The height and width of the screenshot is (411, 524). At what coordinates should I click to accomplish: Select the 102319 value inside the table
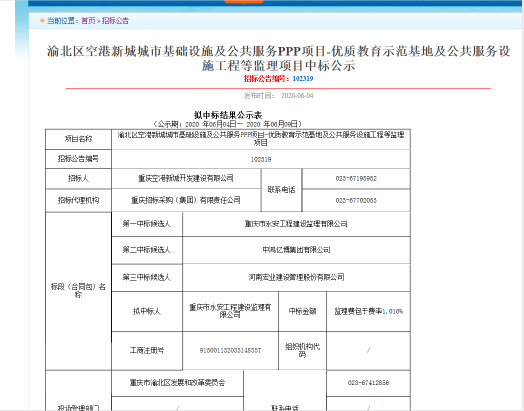tap(261, 159)
